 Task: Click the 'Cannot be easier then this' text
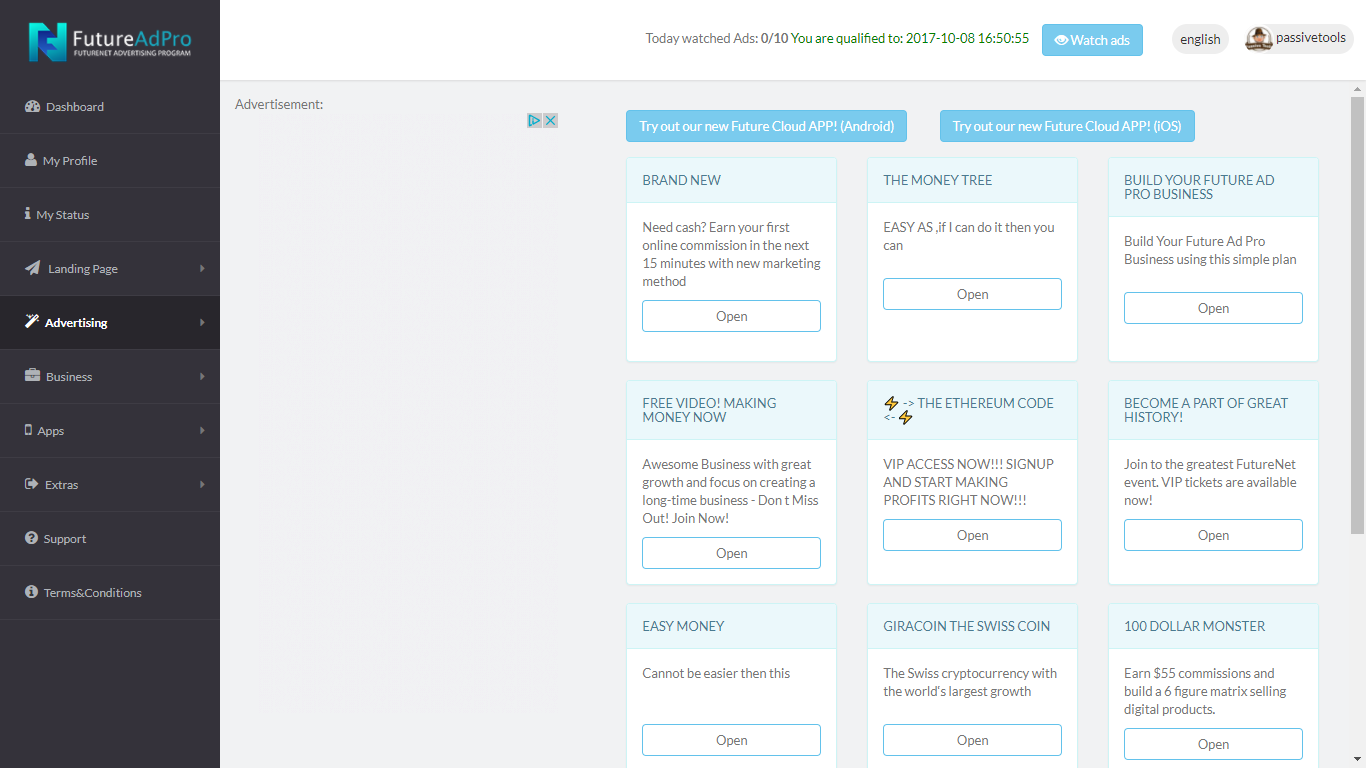pos(716,673)
